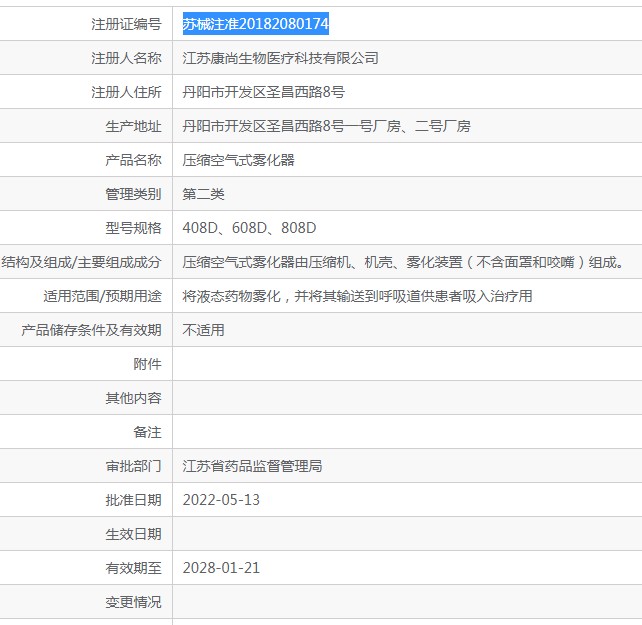Click the composition text beginning 压缩空气式雾化器由压缩机
Viewport: 642px width, 625px height.
403,262
